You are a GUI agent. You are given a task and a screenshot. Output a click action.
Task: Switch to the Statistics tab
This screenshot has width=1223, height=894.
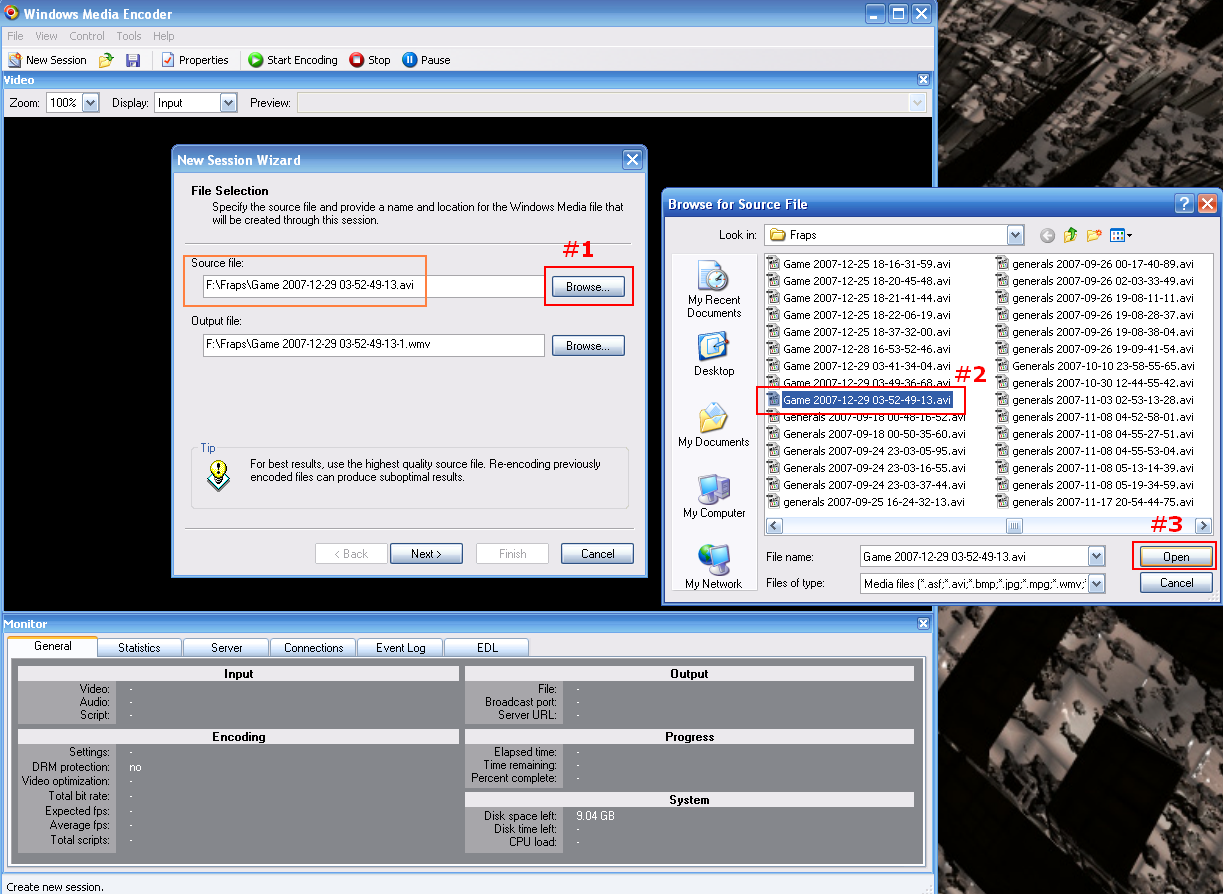tap(139, 648)
